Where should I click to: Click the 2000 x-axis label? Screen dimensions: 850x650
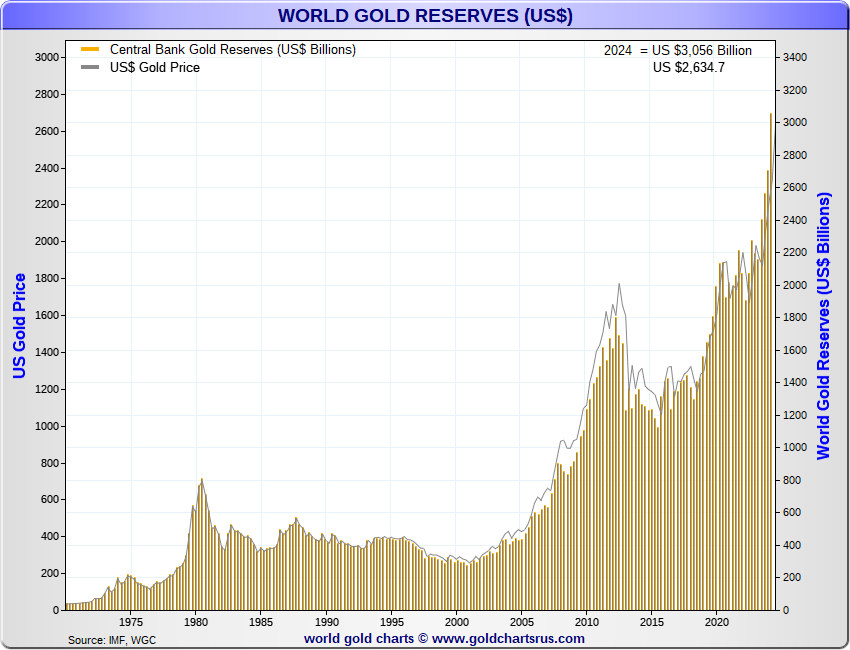click(x=456, y=622)
